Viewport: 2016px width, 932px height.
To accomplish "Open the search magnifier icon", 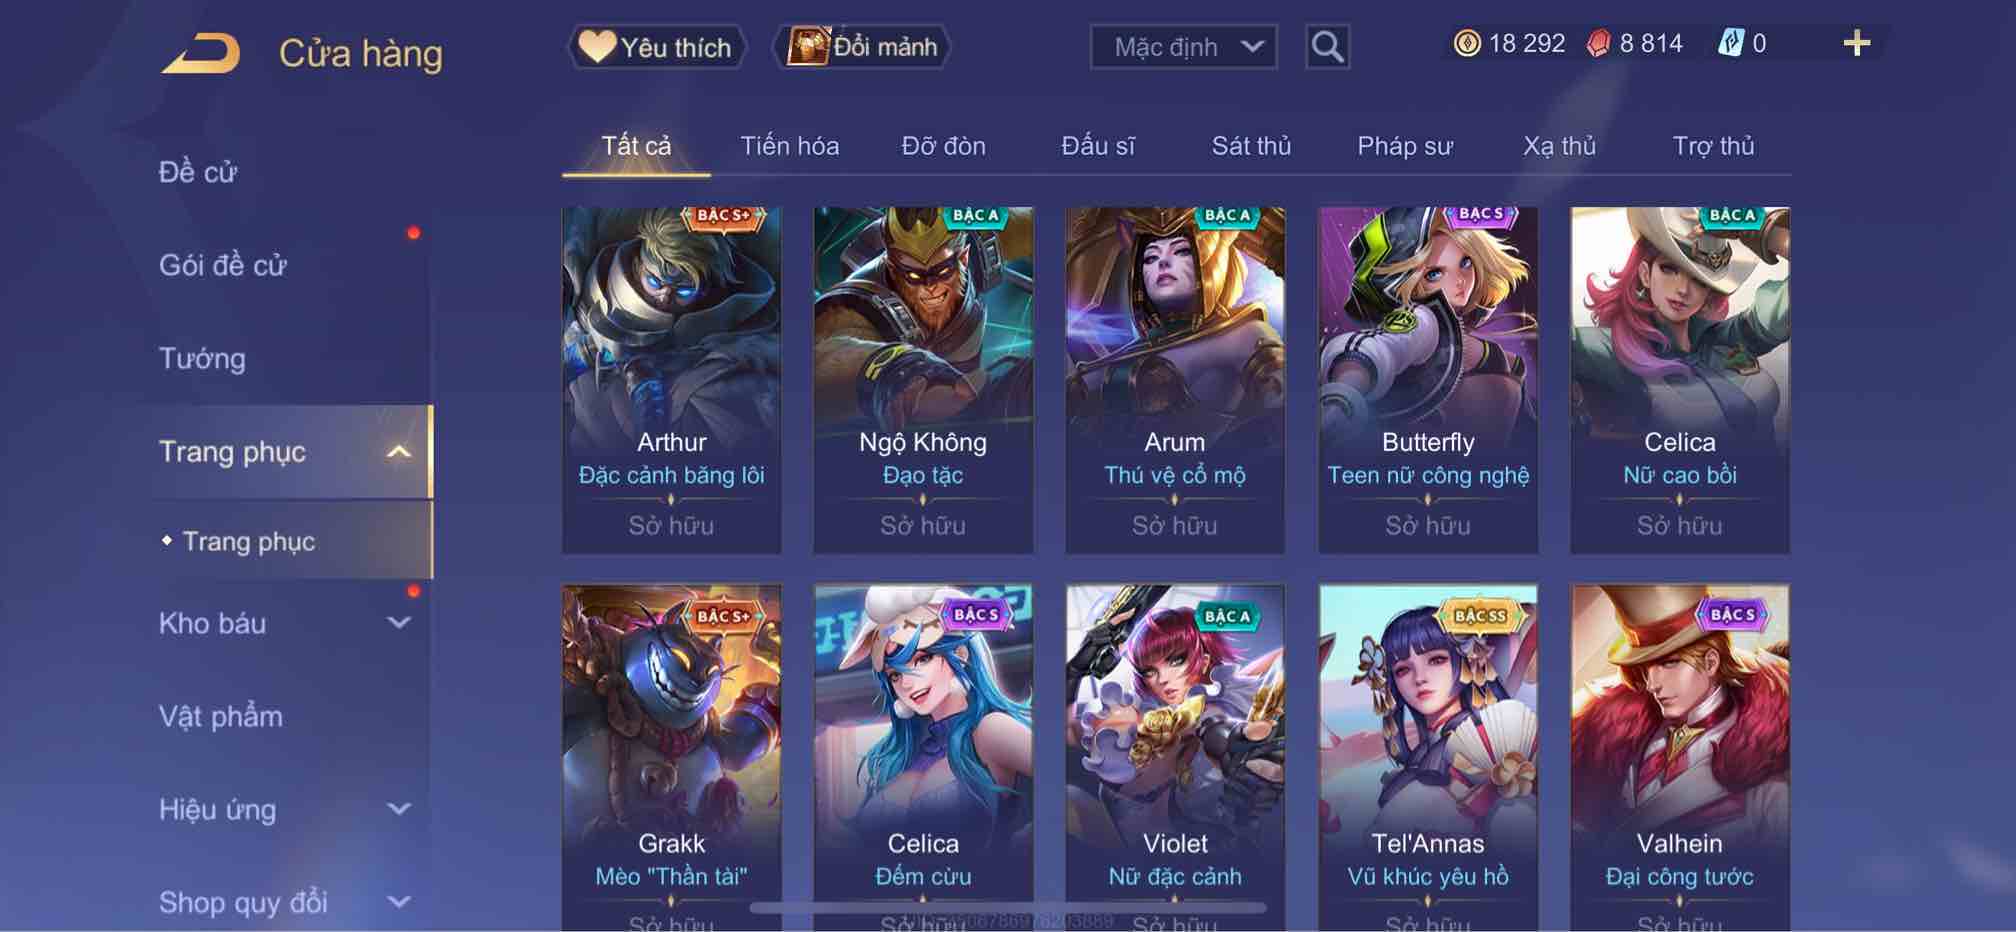I will [x=1327, y=47].
